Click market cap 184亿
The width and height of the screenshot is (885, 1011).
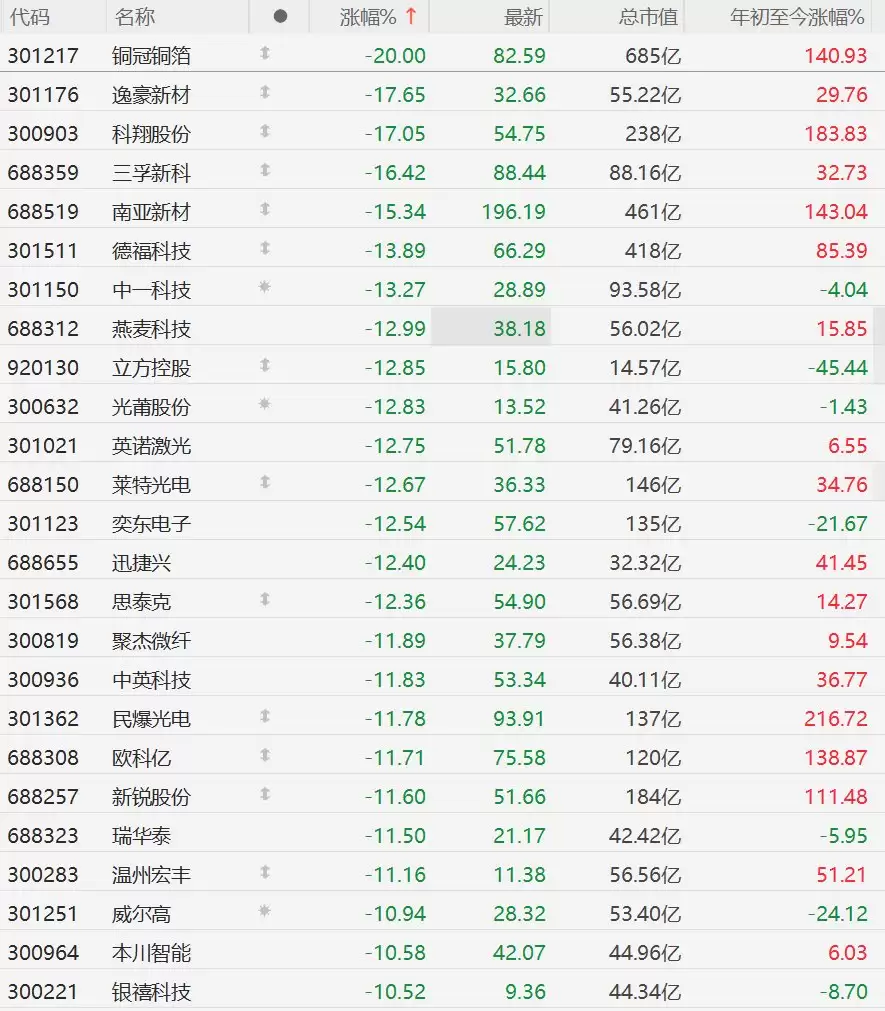654,796
